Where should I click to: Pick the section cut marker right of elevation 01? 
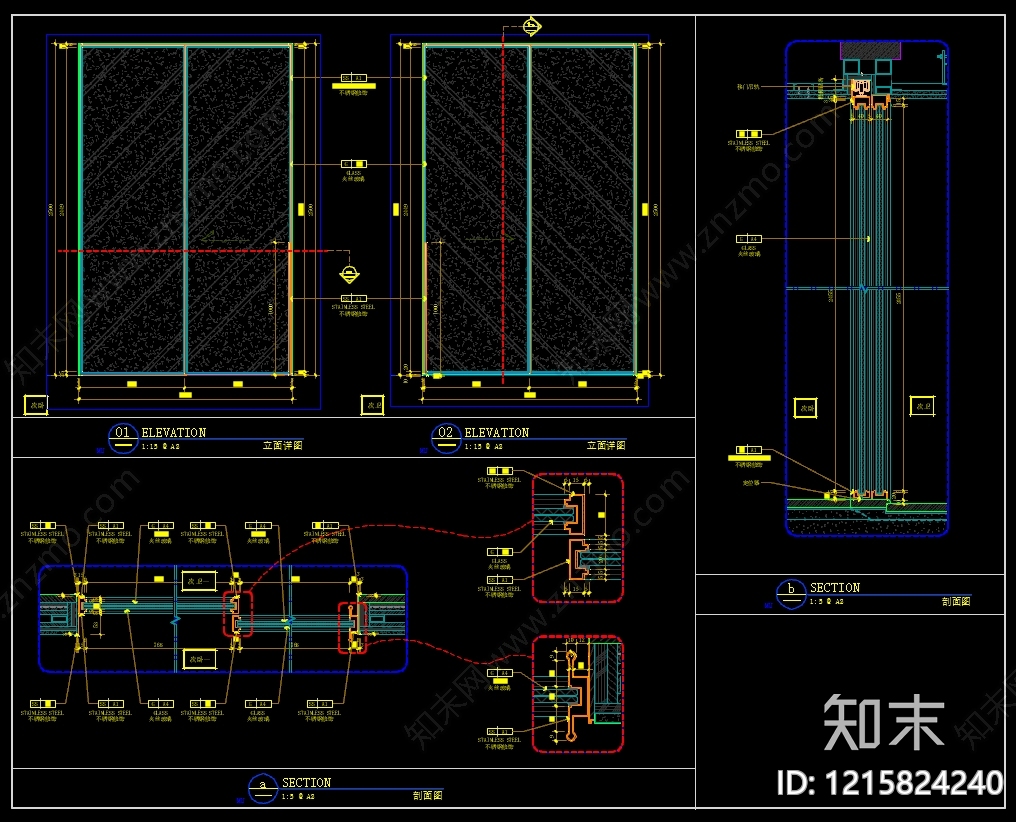[x=349, y=274]
